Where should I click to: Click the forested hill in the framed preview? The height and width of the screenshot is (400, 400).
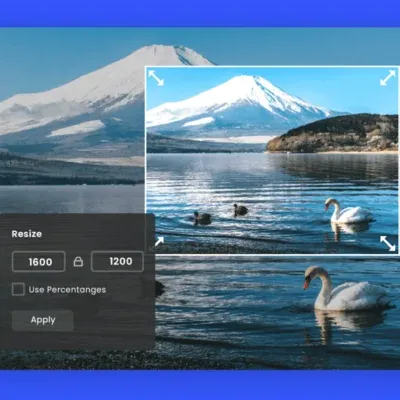[333, 133]
